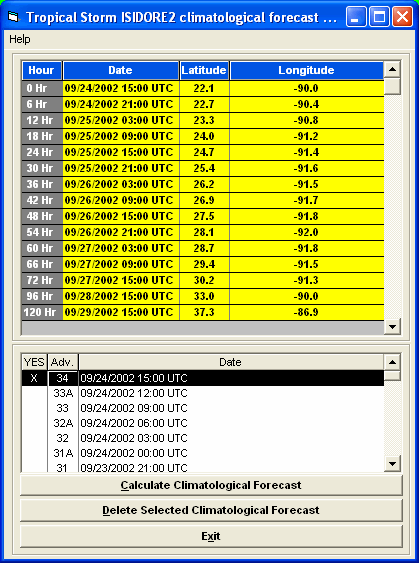Image resolution: width=419 pixels, height=563 pixels.
Task: Click forecast table scroll down arrow
Action: pos(392,327)
